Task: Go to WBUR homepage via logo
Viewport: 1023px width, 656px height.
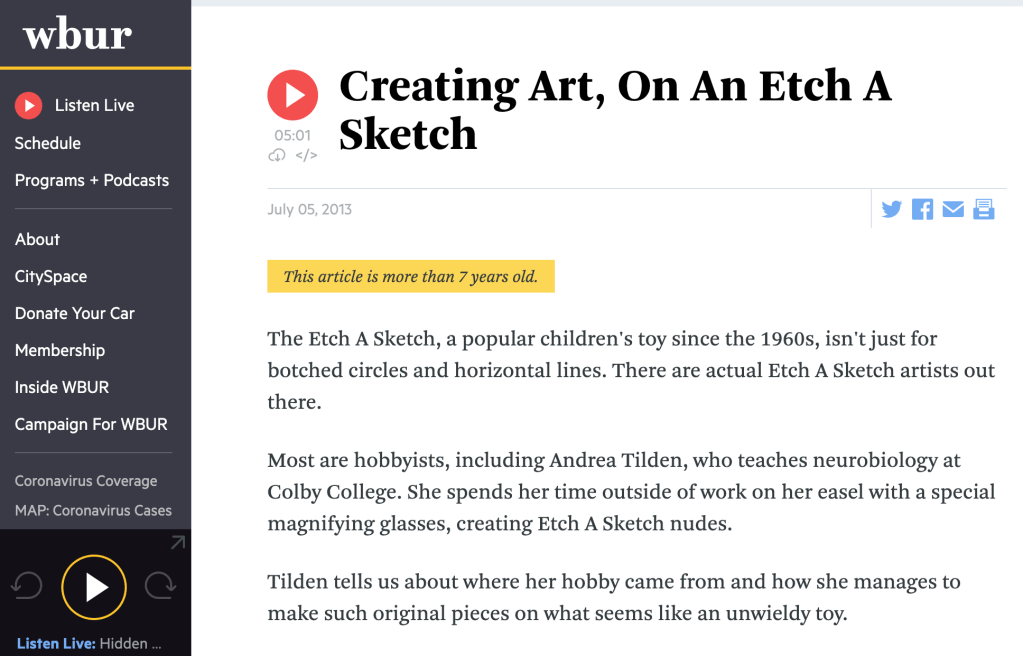Action: pyautogui.click(x=77, y=35)
